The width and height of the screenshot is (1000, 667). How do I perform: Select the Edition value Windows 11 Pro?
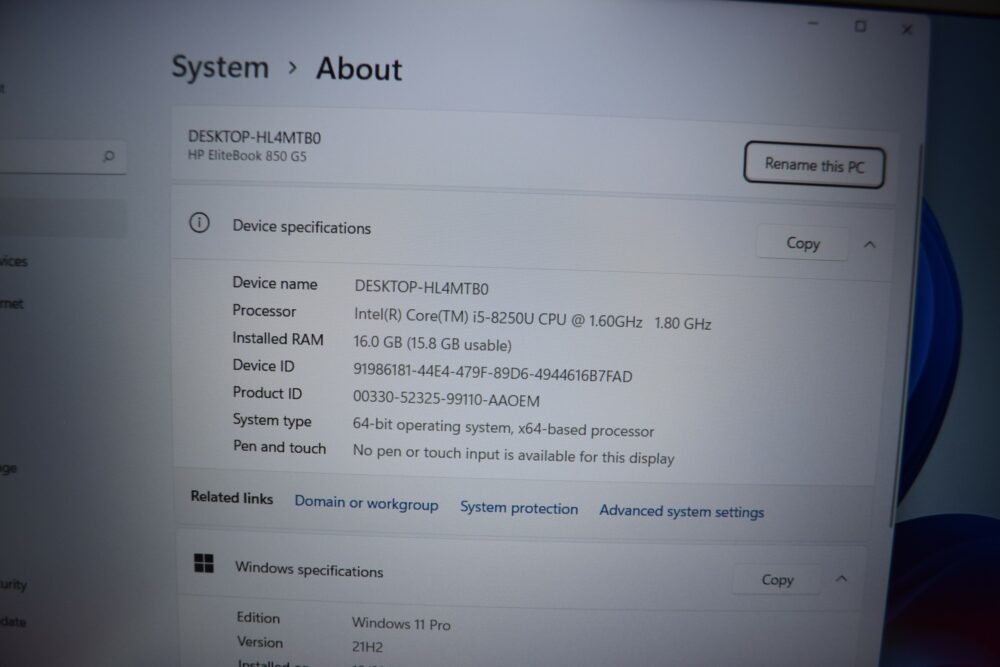(401, 623)
